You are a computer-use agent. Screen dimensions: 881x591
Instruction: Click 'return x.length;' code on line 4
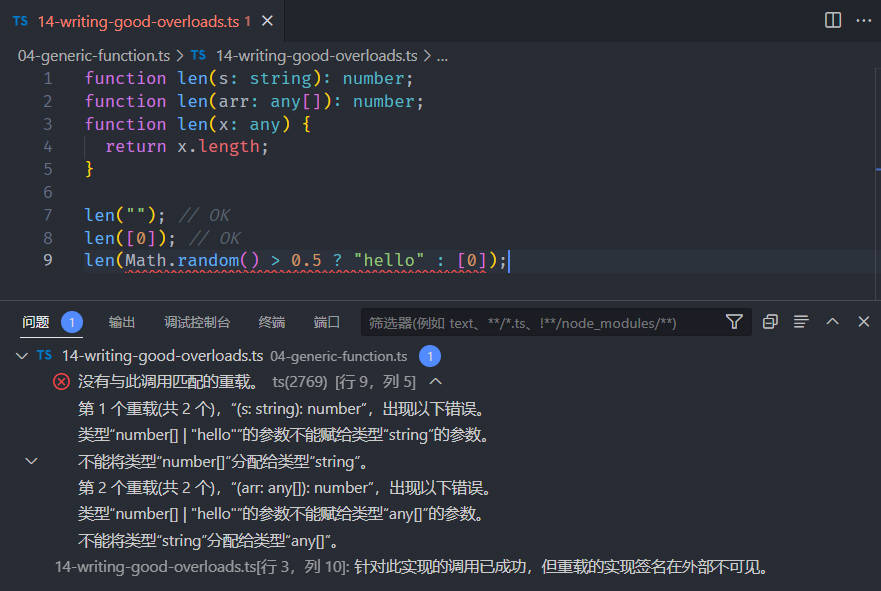[x=187, y=147]
